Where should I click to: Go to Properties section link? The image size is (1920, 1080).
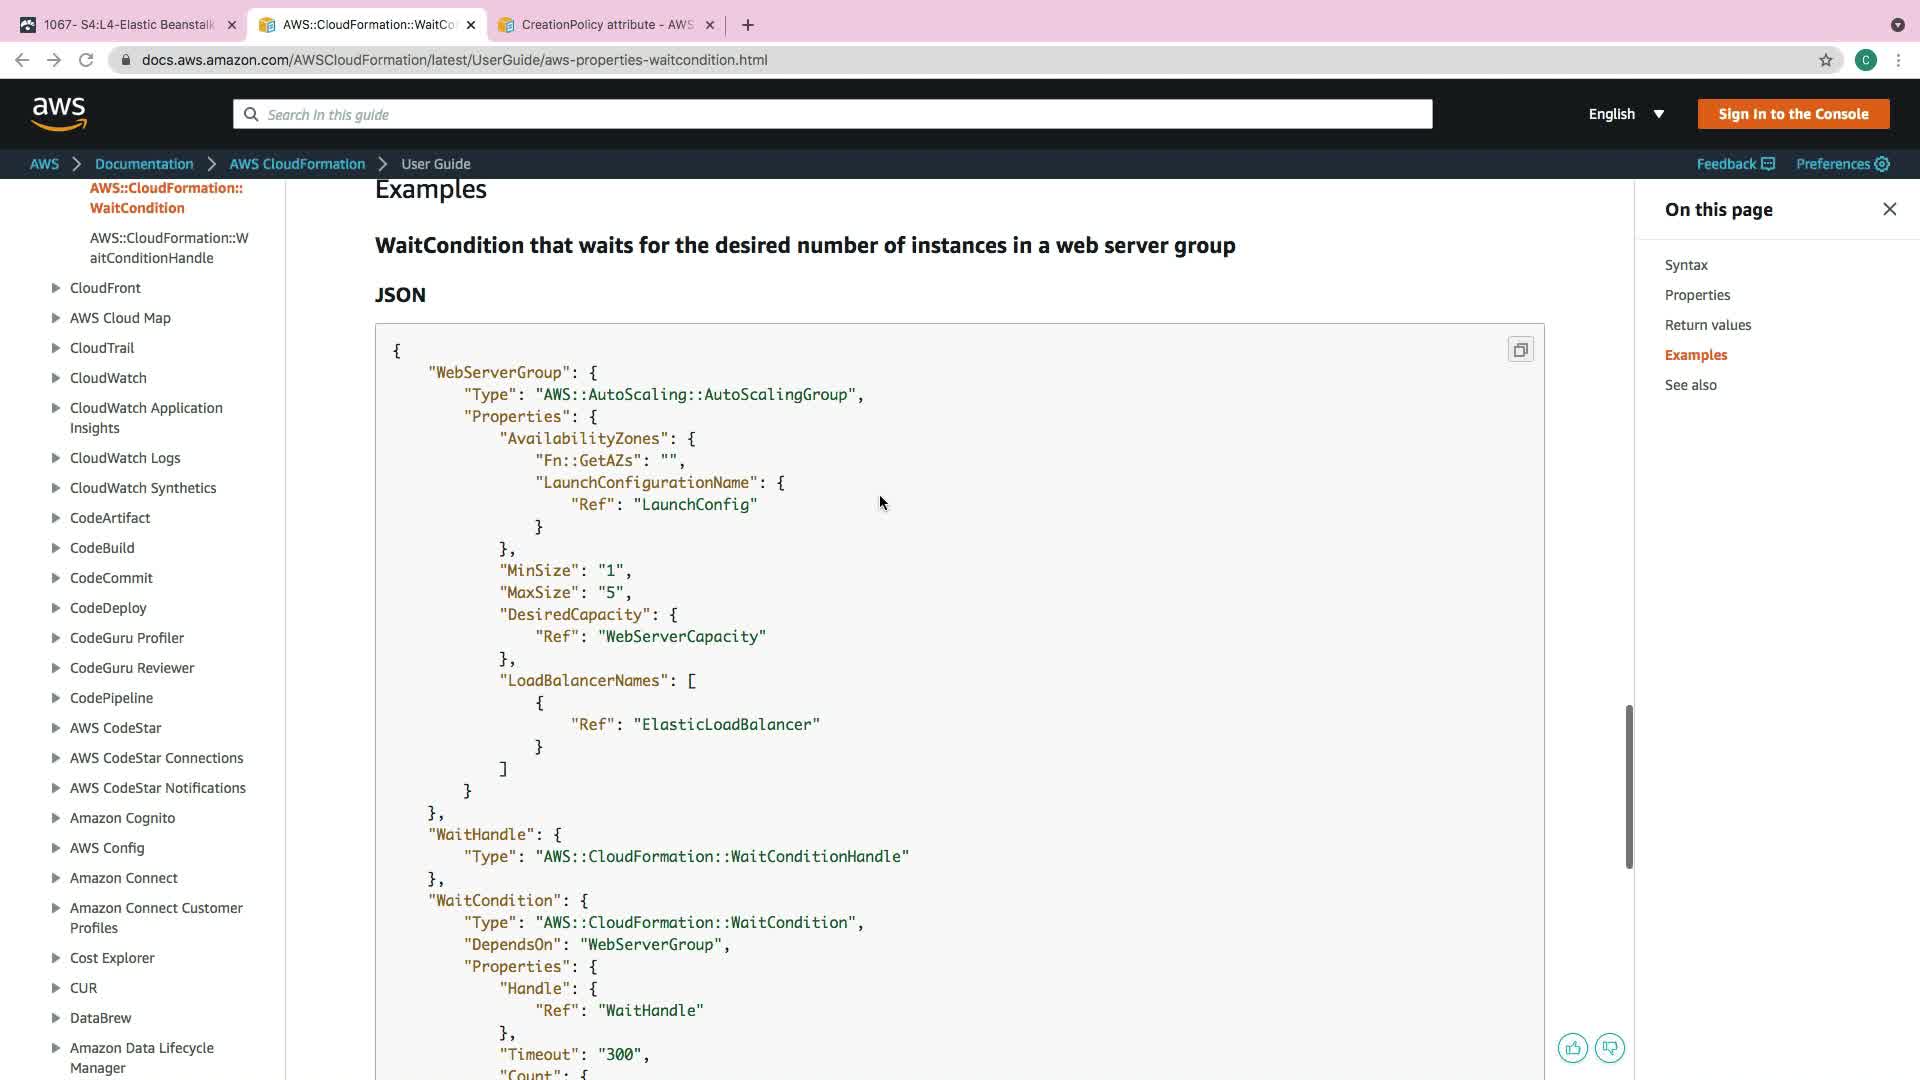pos(1697,295)
